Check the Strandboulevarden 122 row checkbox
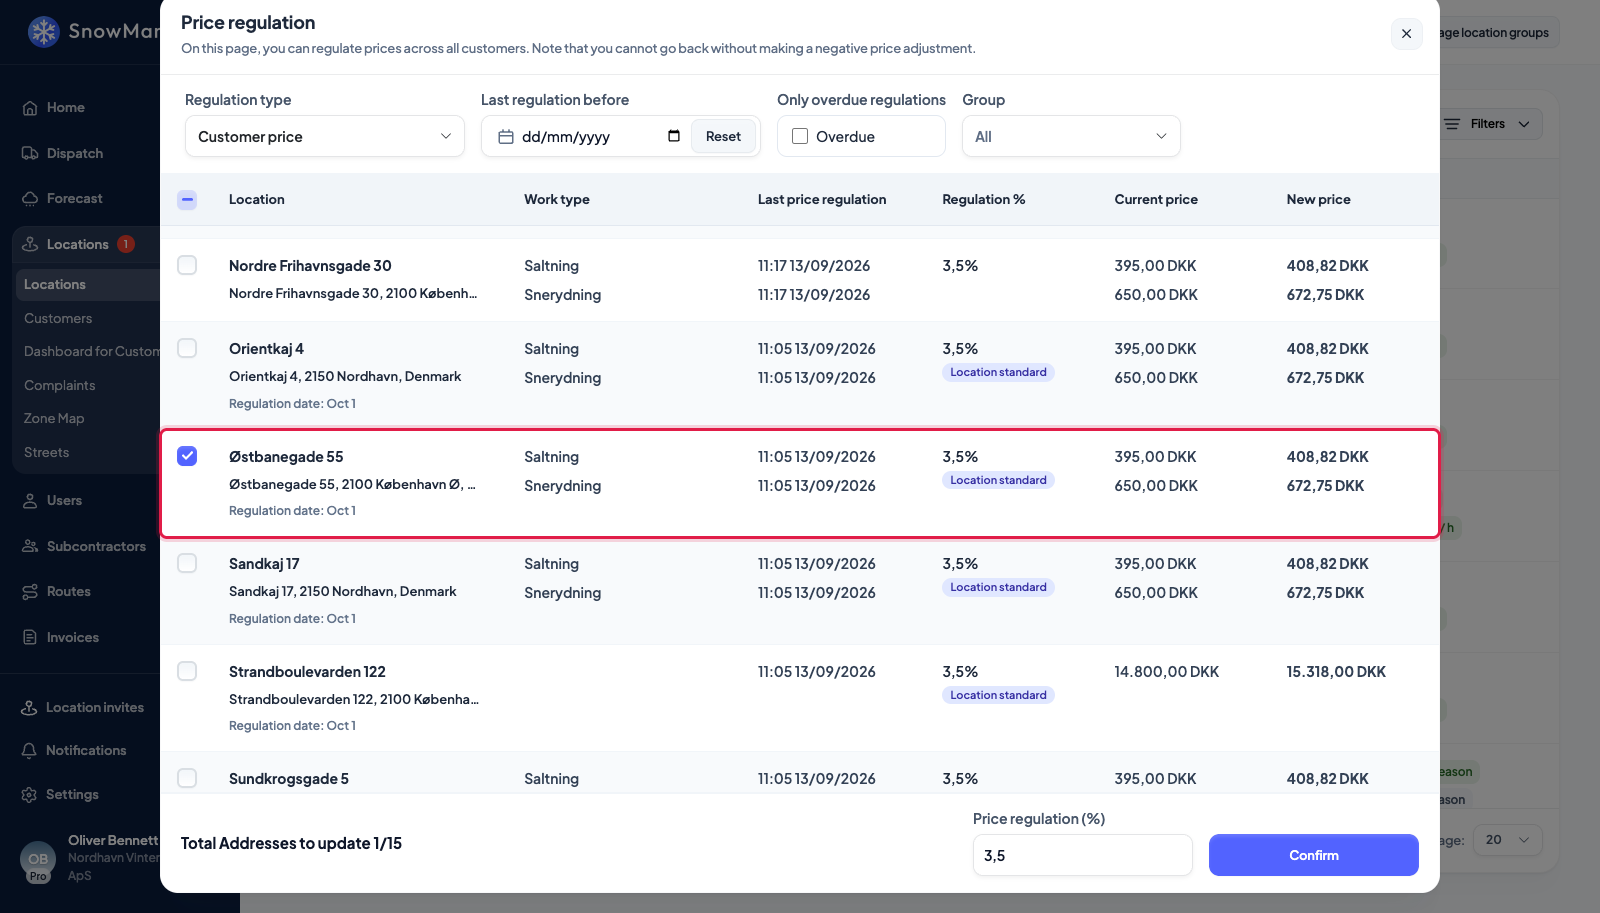 tap(187, 671)
